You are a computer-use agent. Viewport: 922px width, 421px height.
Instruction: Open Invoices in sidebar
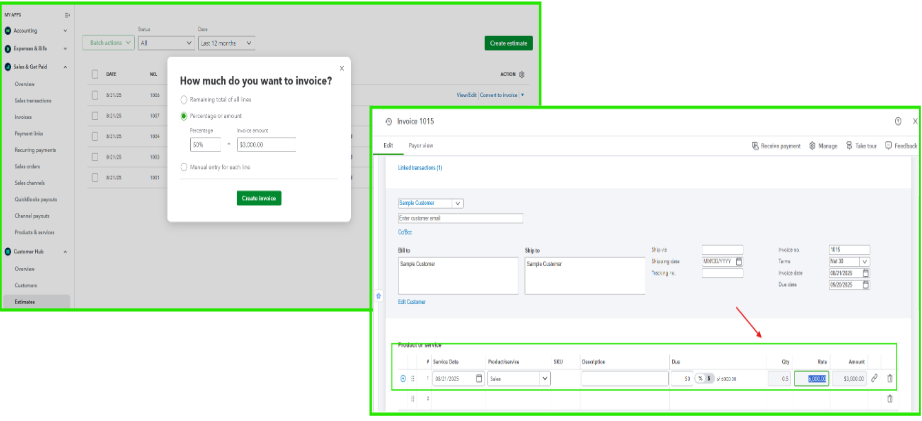pos(23,117)
